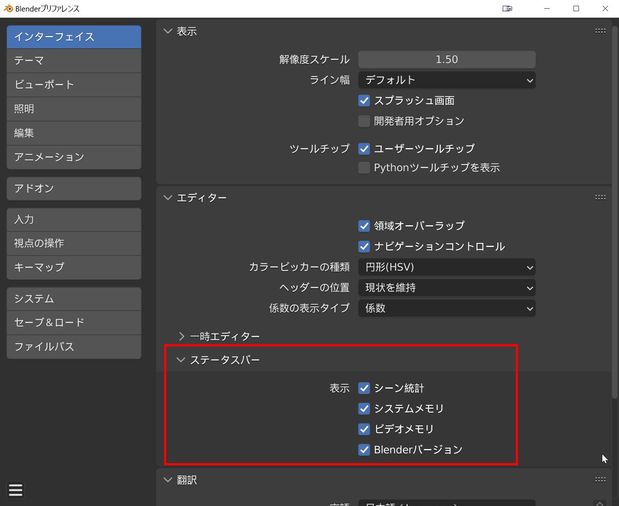Viewport: 619px width, 506px height.
Task: Open the hamburger save-preferences menu
Action: click(16, 490)
